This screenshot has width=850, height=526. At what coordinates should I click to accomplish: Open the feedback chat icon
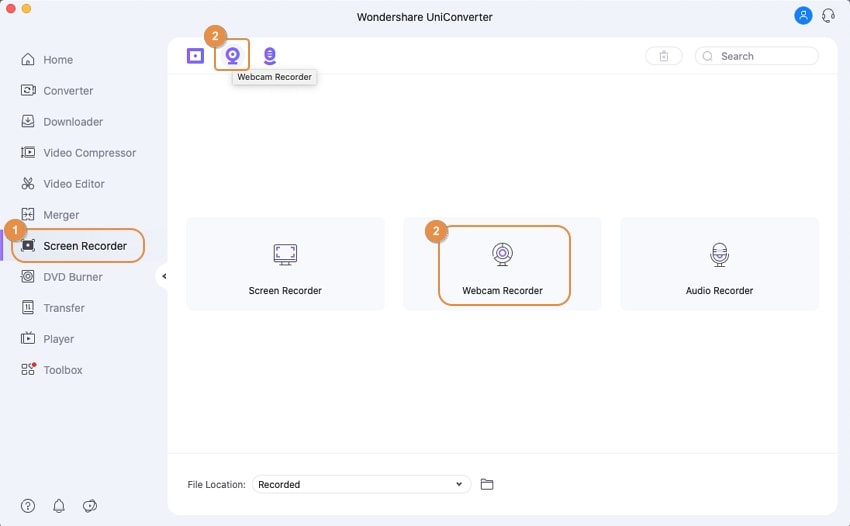click(x=90, y=506)
